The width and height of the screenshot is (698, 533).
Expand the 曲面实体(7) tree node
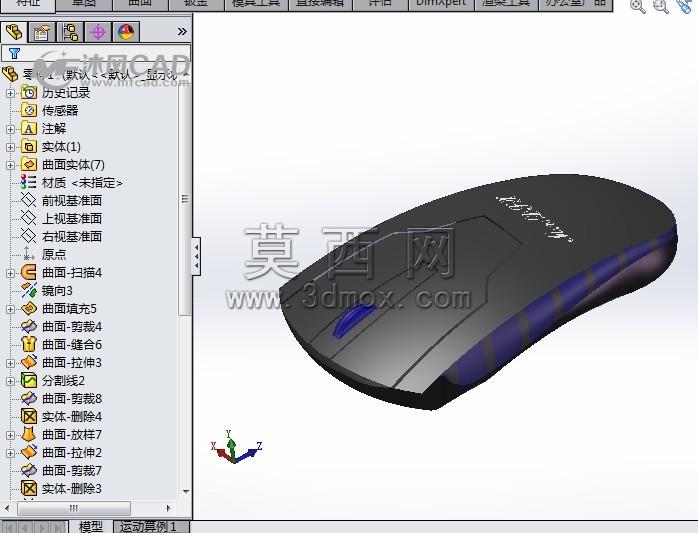point(10,165)
